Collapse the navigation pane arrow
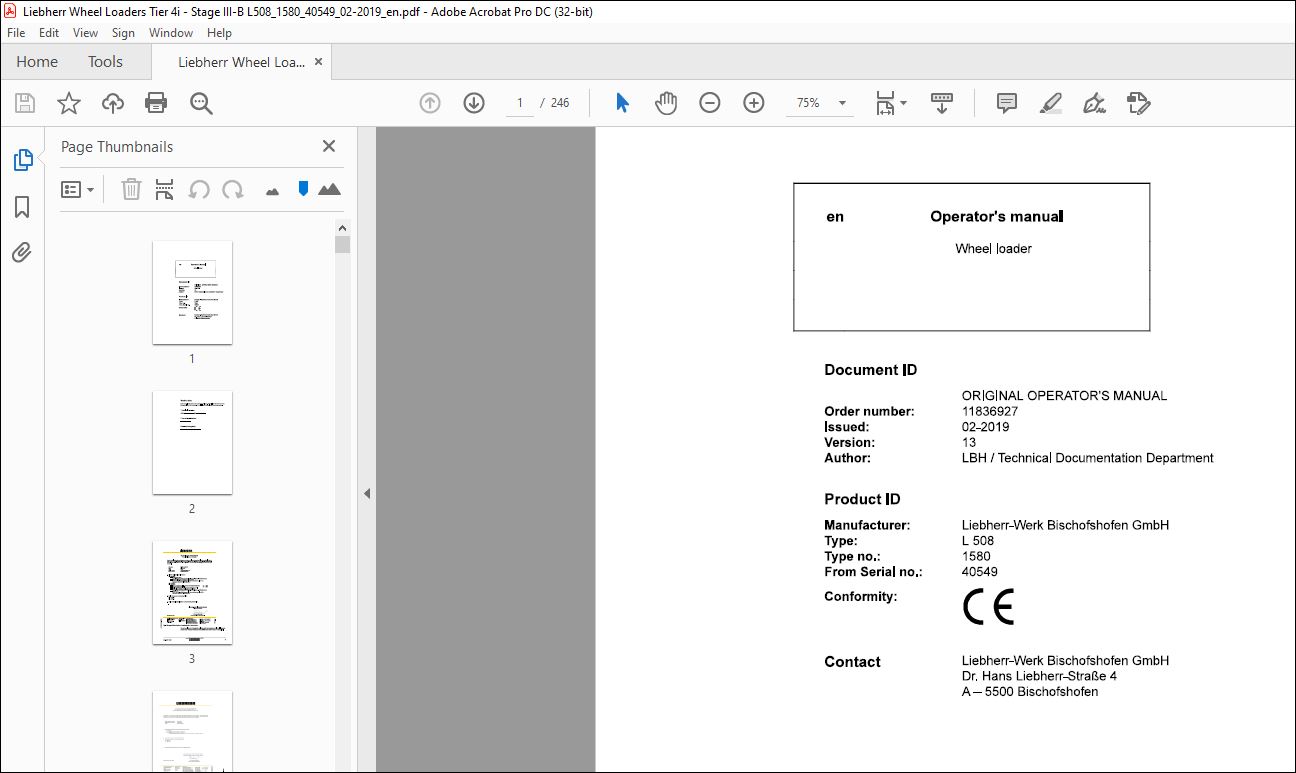The width and height of the screenshot is (1296, 773). pos(367,493)
